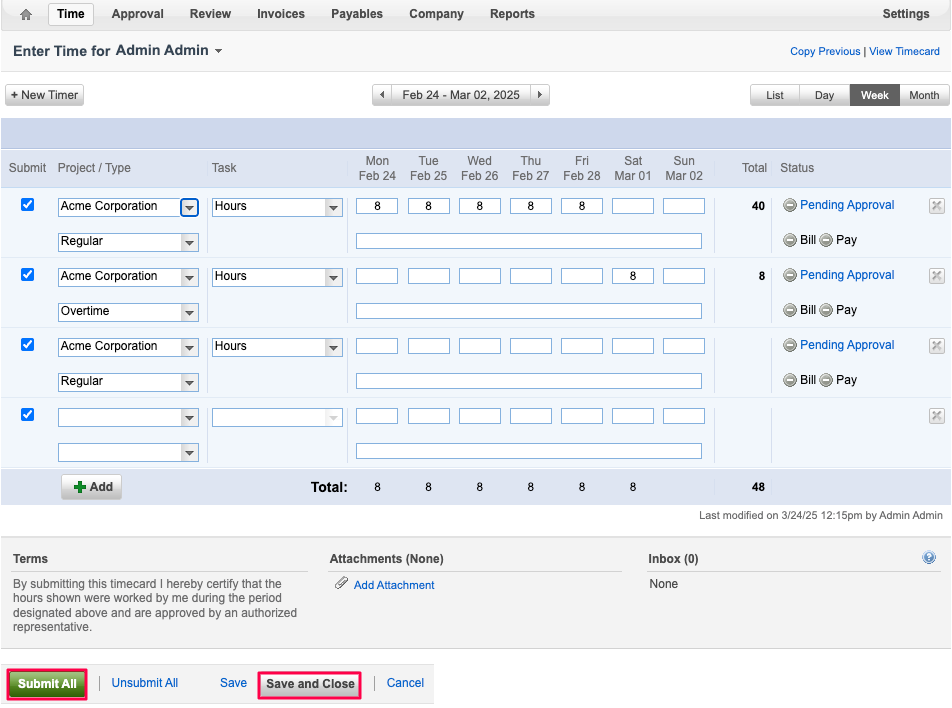The height and width of the screenshot is (708, 952).
Task: Click Pay status icon in Overtime row
Action: (826, 310)
